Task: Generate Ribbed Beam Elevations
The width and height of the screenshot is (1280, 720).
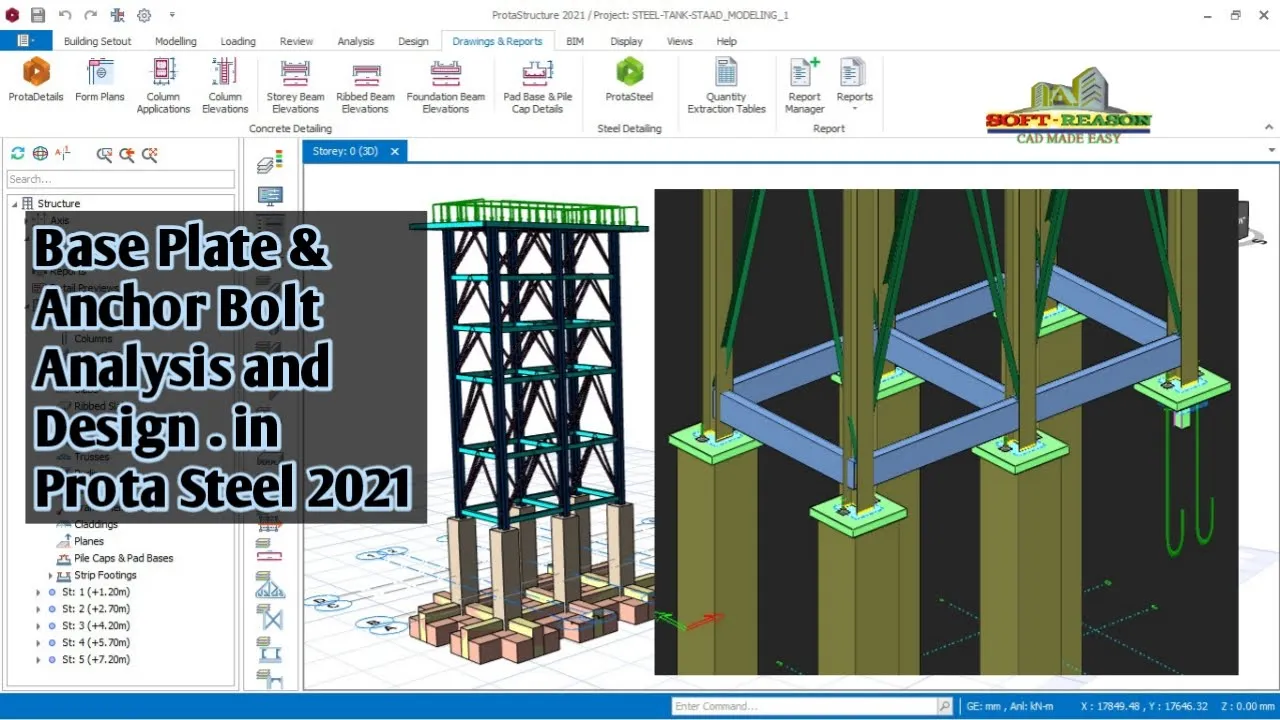Action: (x=365, y=85)
